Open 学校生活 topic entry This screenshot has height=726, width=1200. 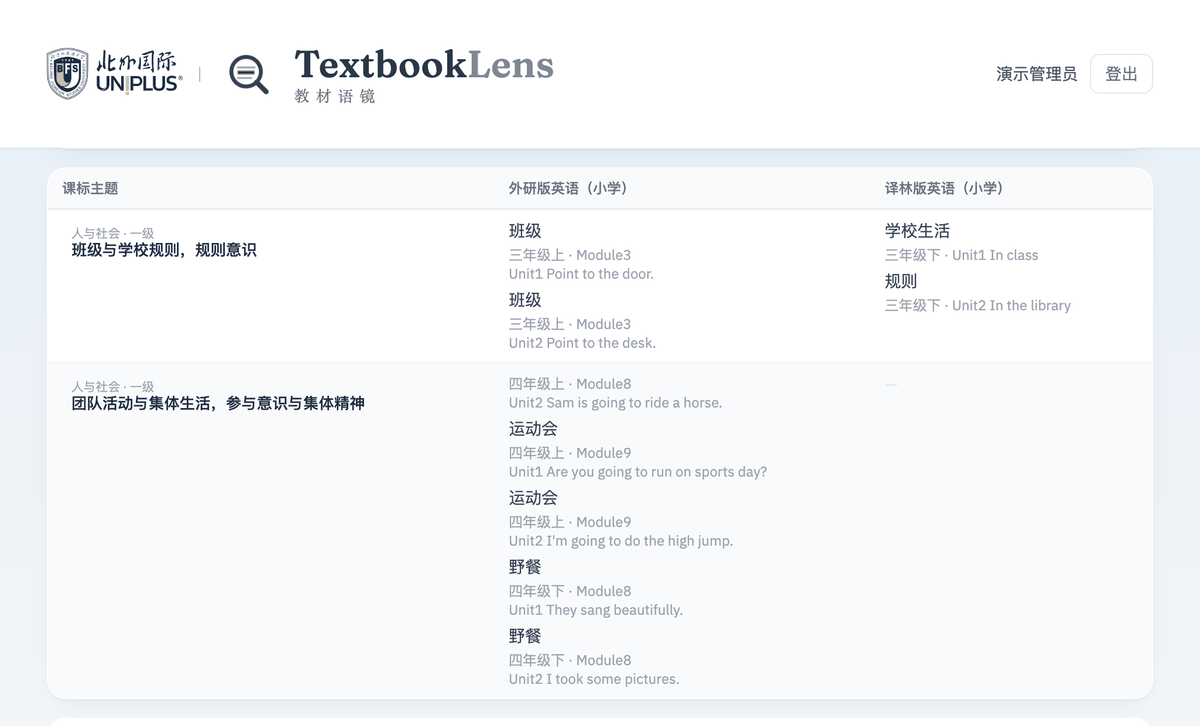[x=917, y=231]
